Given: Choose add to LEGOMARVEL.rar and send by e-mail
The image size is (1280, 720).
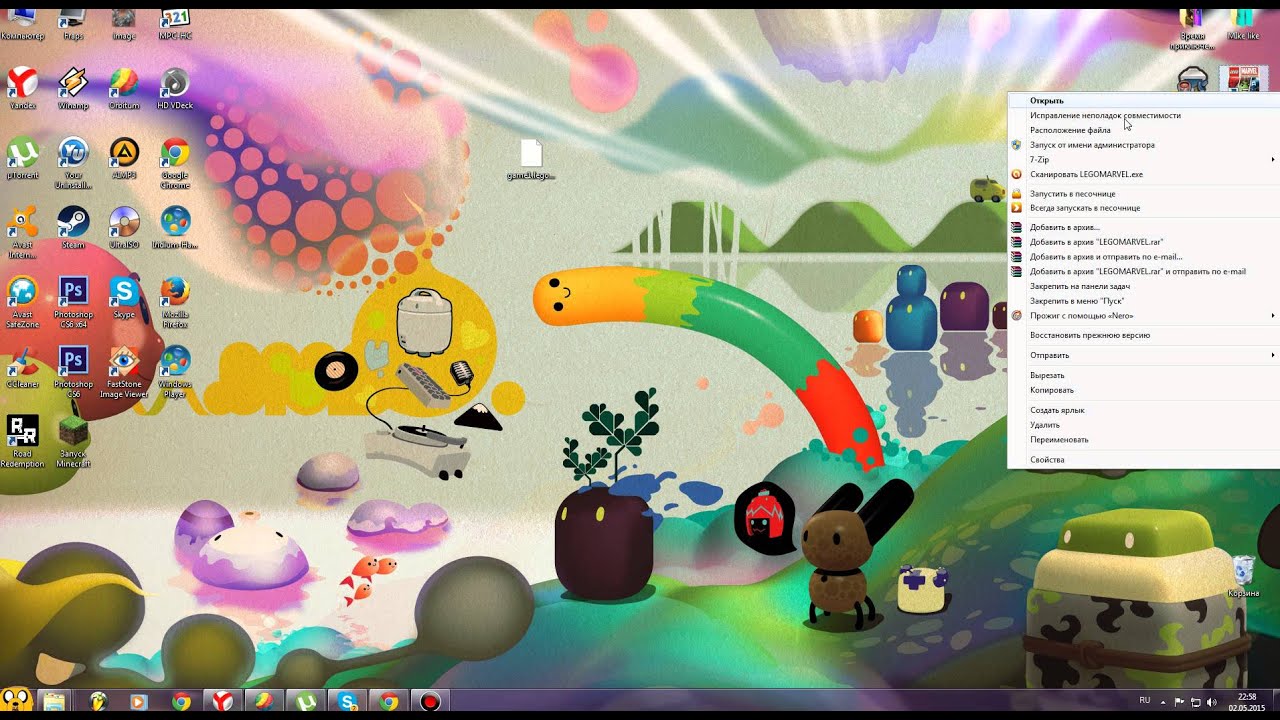Looking at the screenshot, I should pos(1143,272).
